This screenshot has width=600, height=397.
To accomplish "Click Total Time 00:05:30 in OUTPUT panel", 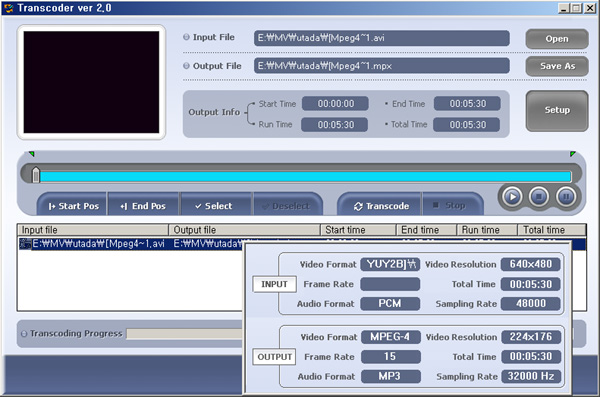I will 531,357.
